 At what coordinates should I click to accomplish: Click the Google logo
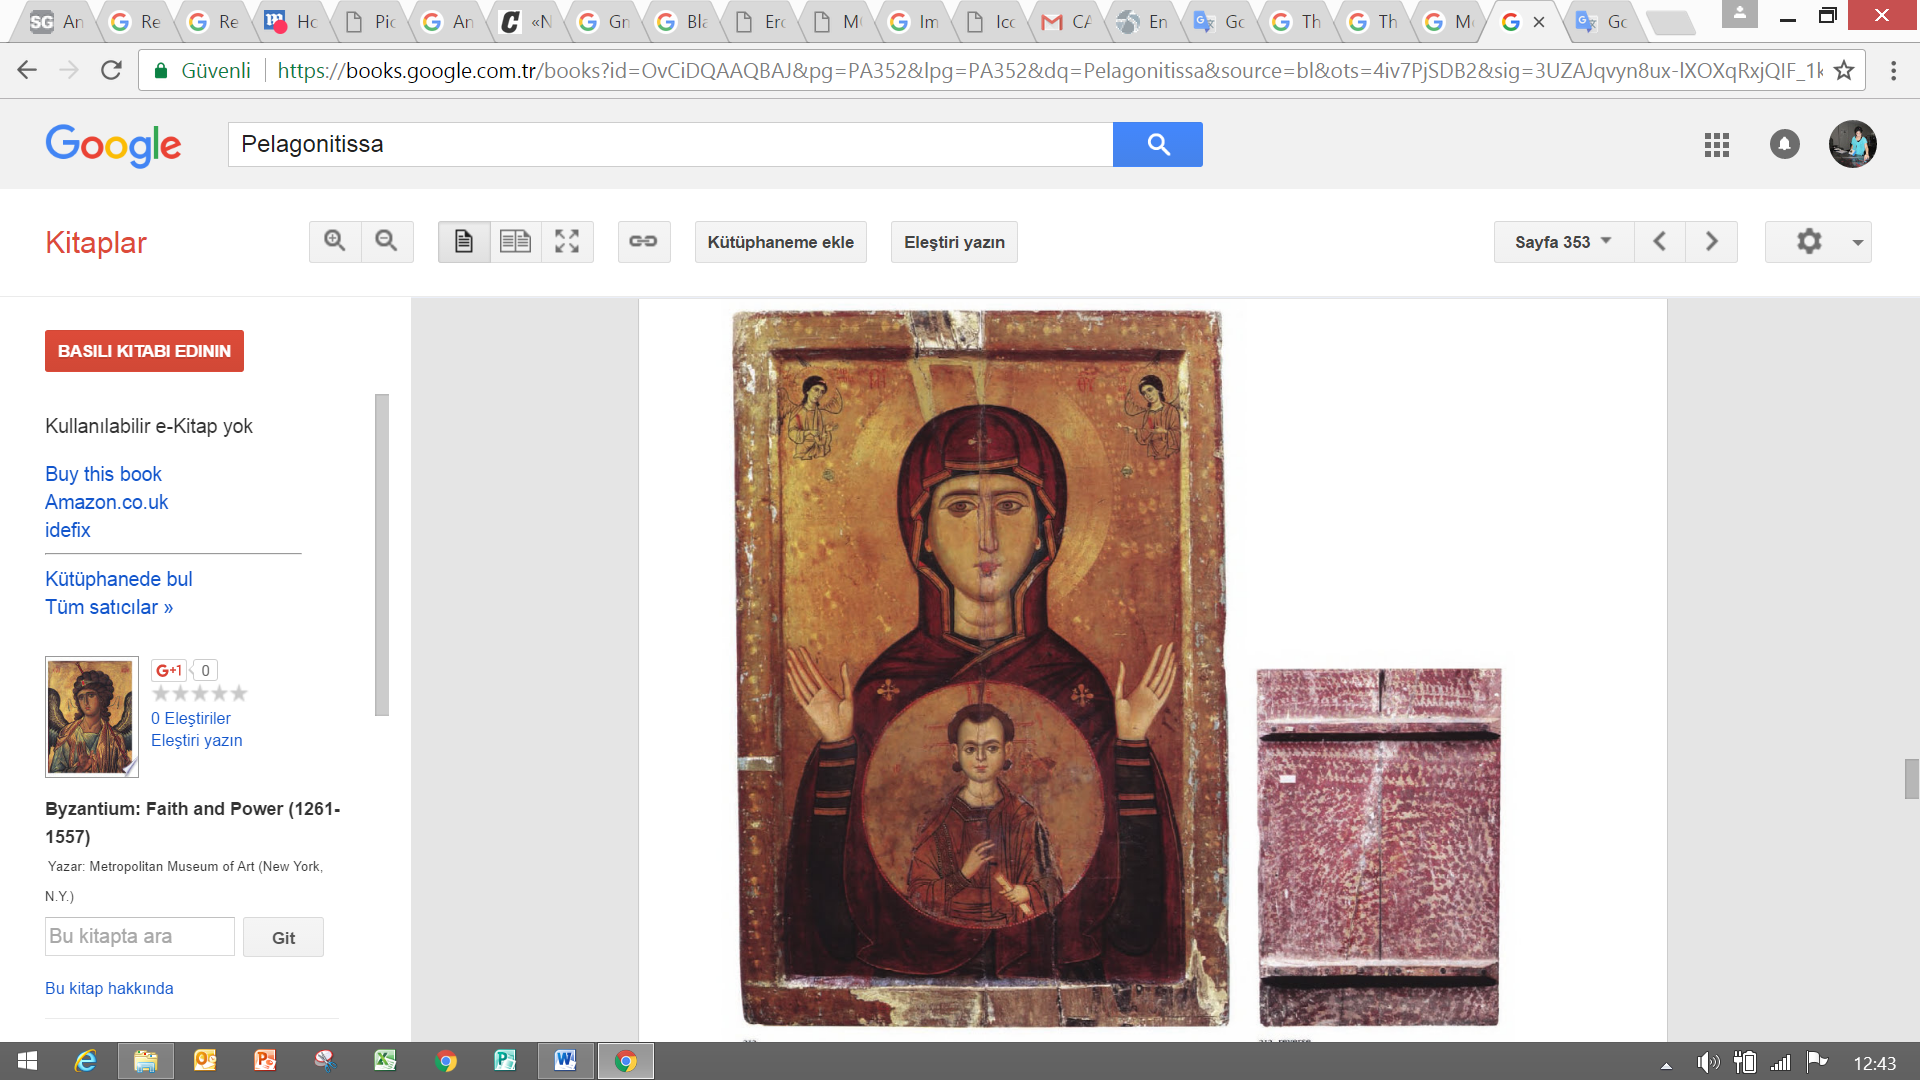[x=113, y=146]
